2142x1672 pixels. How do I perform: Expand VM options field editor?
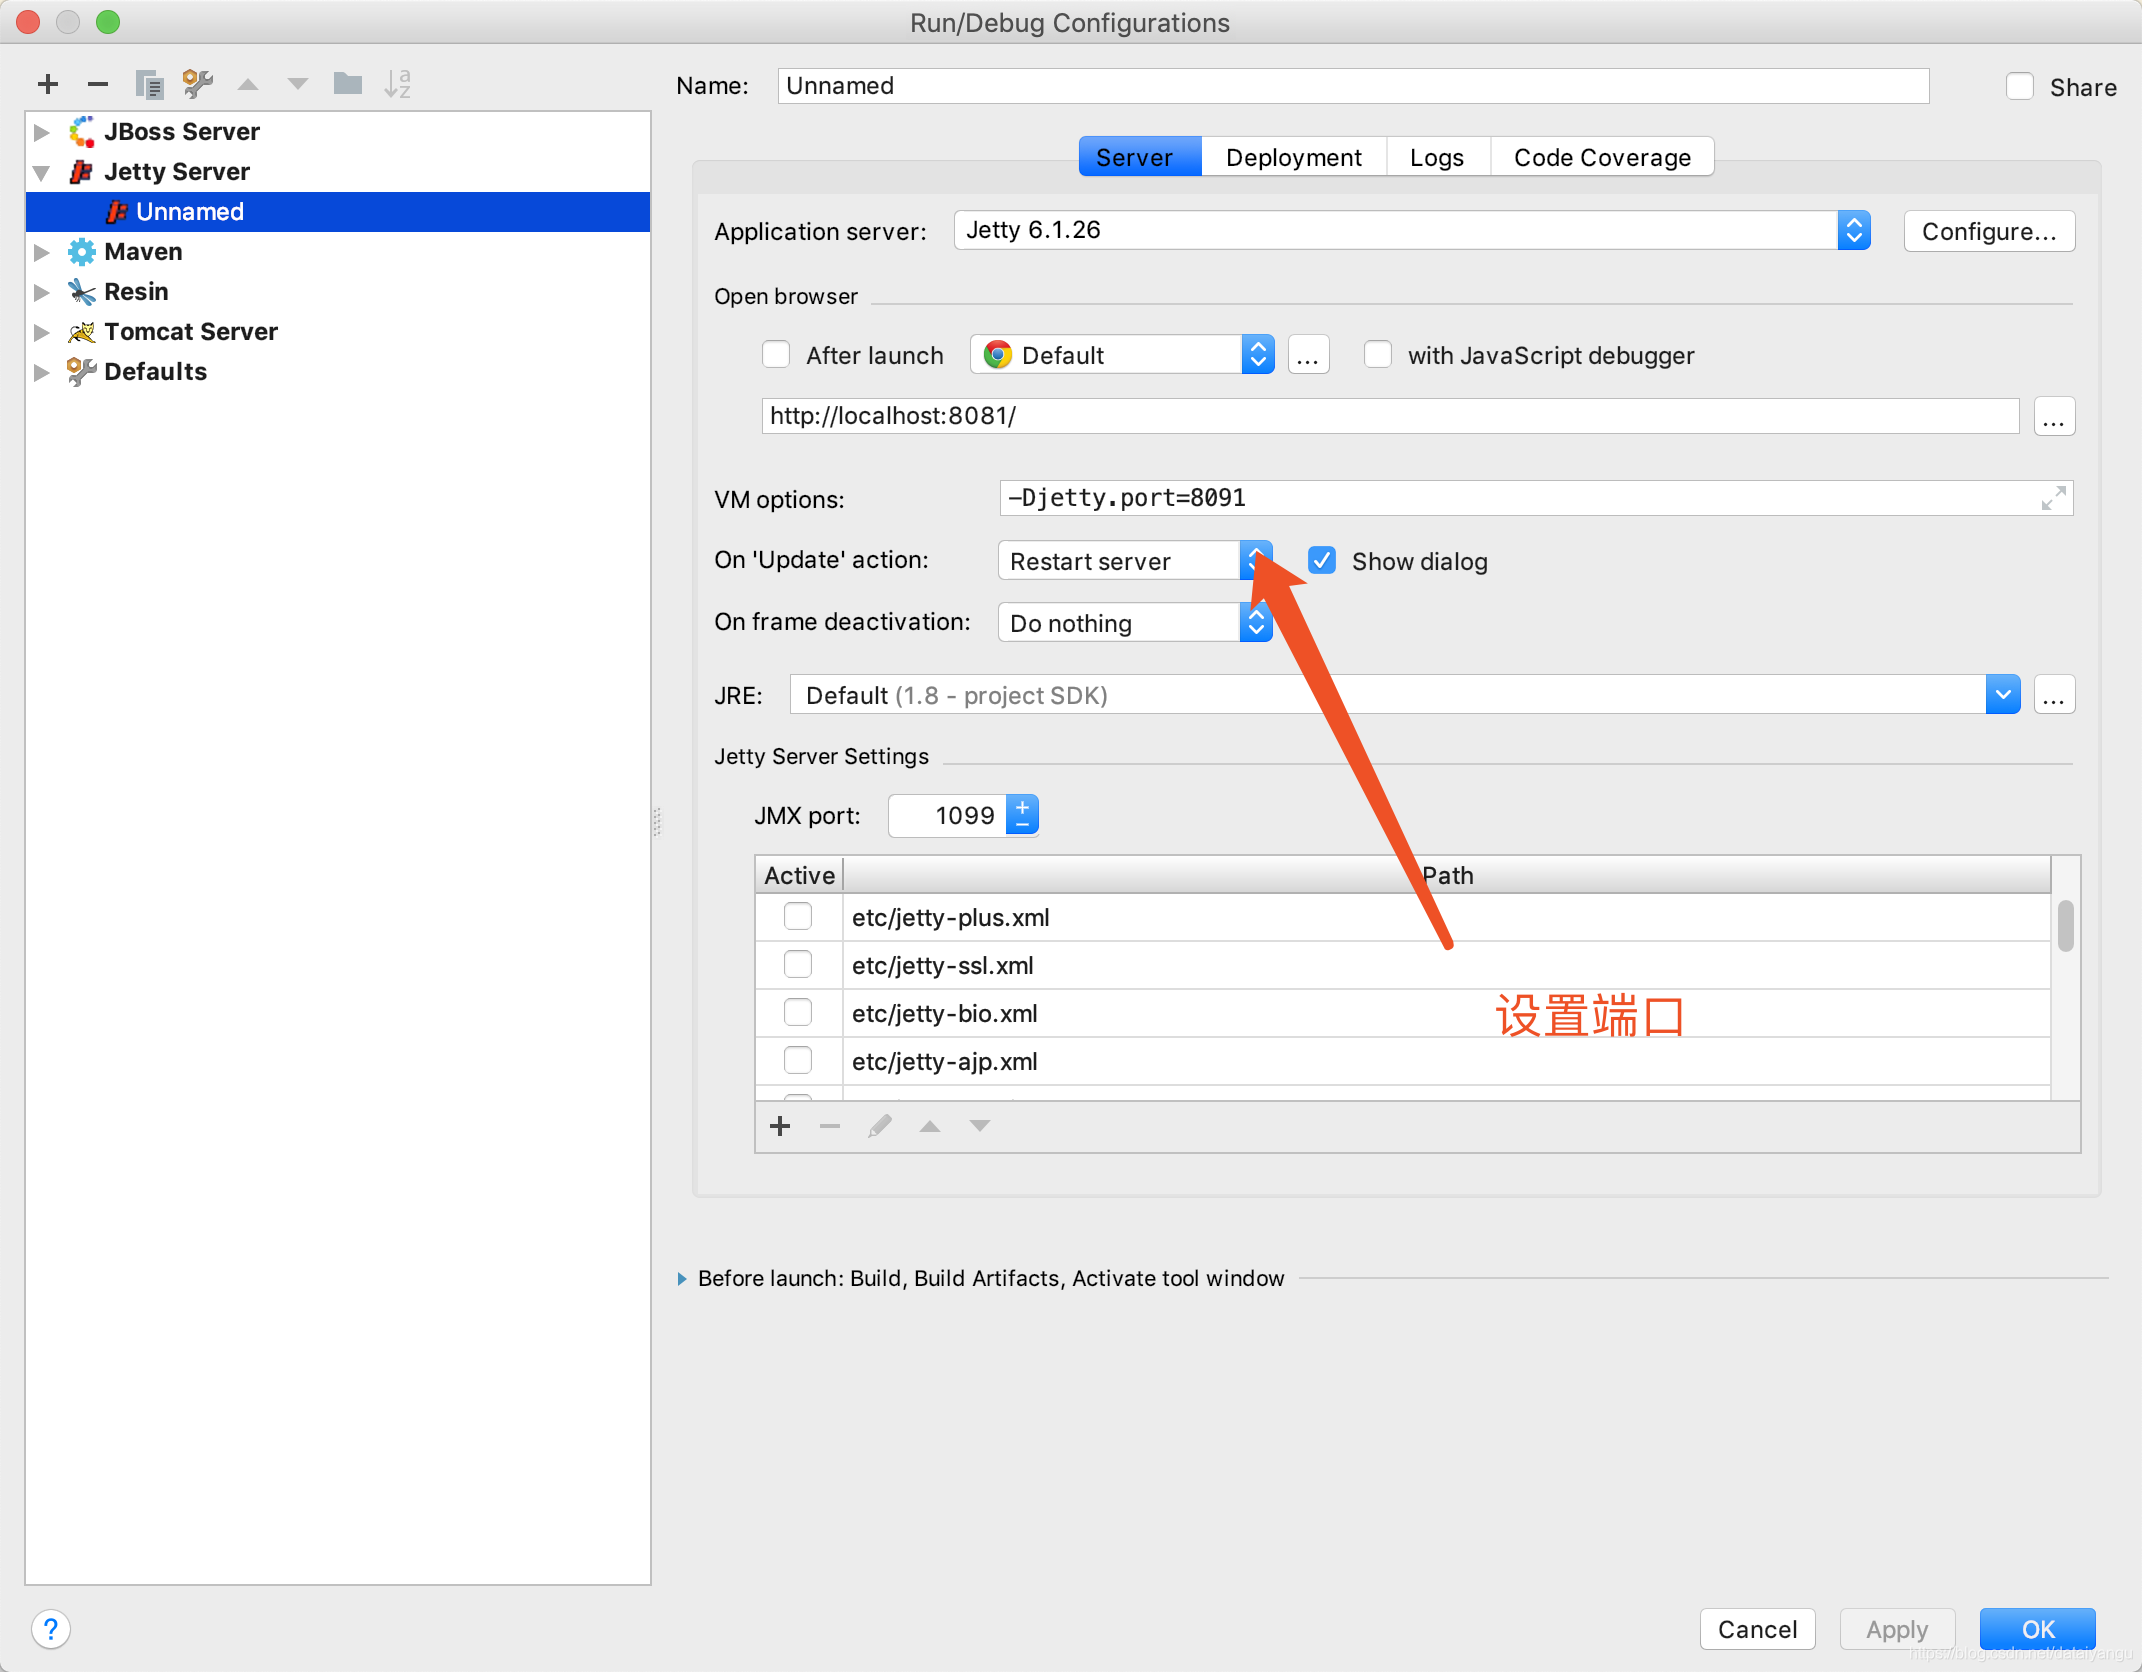point(2053,498)
